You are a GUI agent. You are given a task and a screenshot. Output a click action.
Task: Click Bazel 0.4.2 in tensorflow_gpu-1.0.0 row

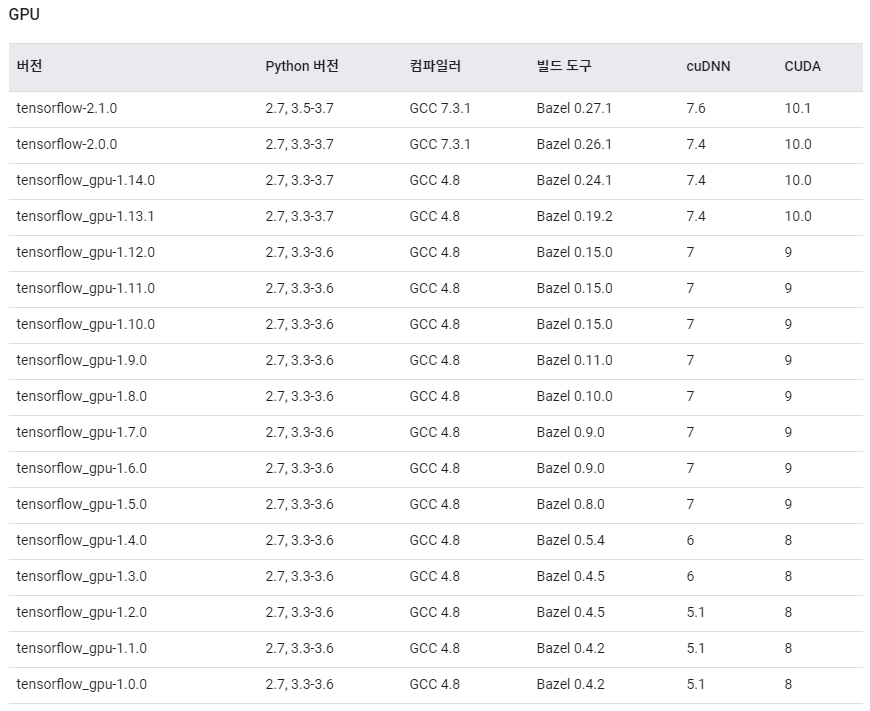click(570, 684)
